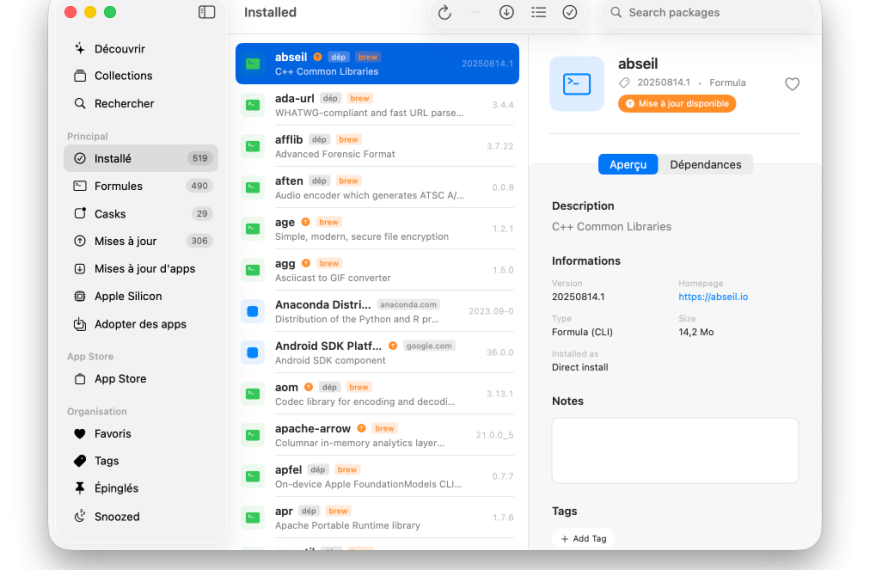Switch to the Dépendances tab
The image size is (870, 570).
tap(705, 164)
